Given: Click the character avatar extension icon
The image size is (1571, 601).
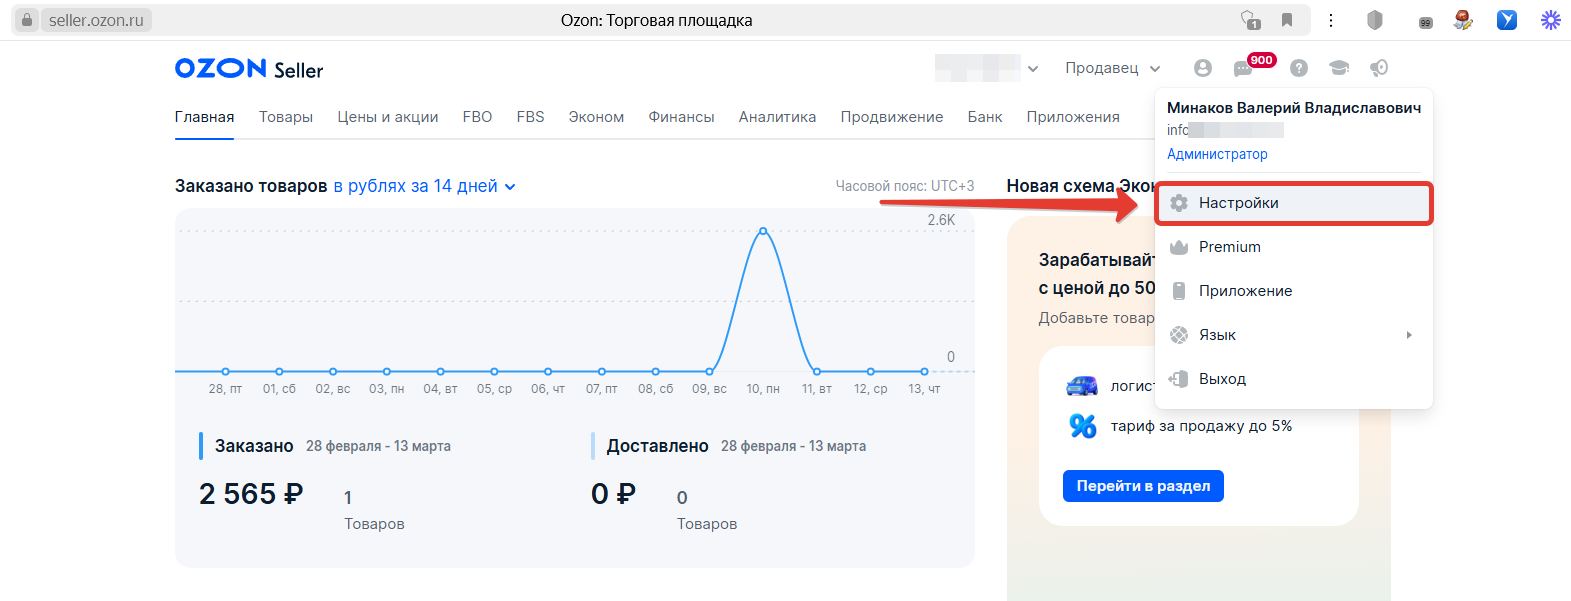Looking at the screenshot, I should click(x=1463, y=20).
